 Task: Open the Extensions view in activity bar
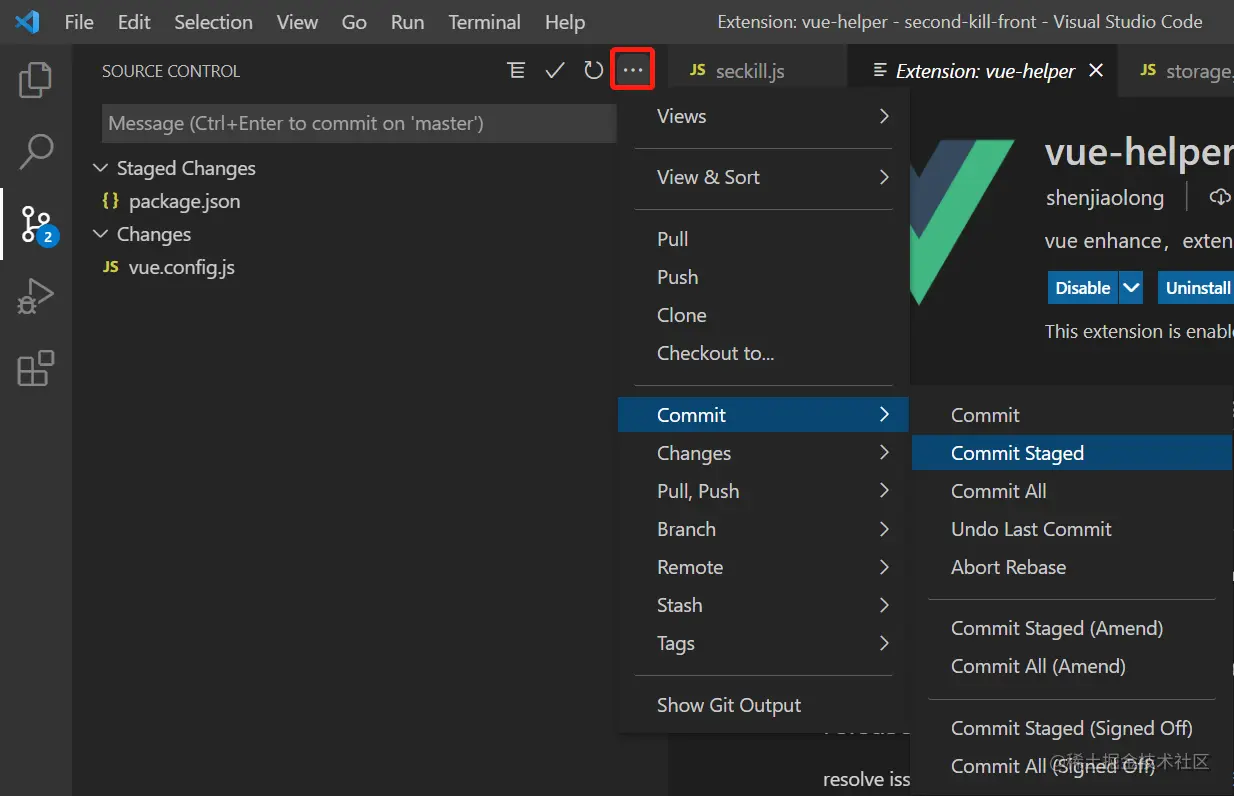click(36, 369)
